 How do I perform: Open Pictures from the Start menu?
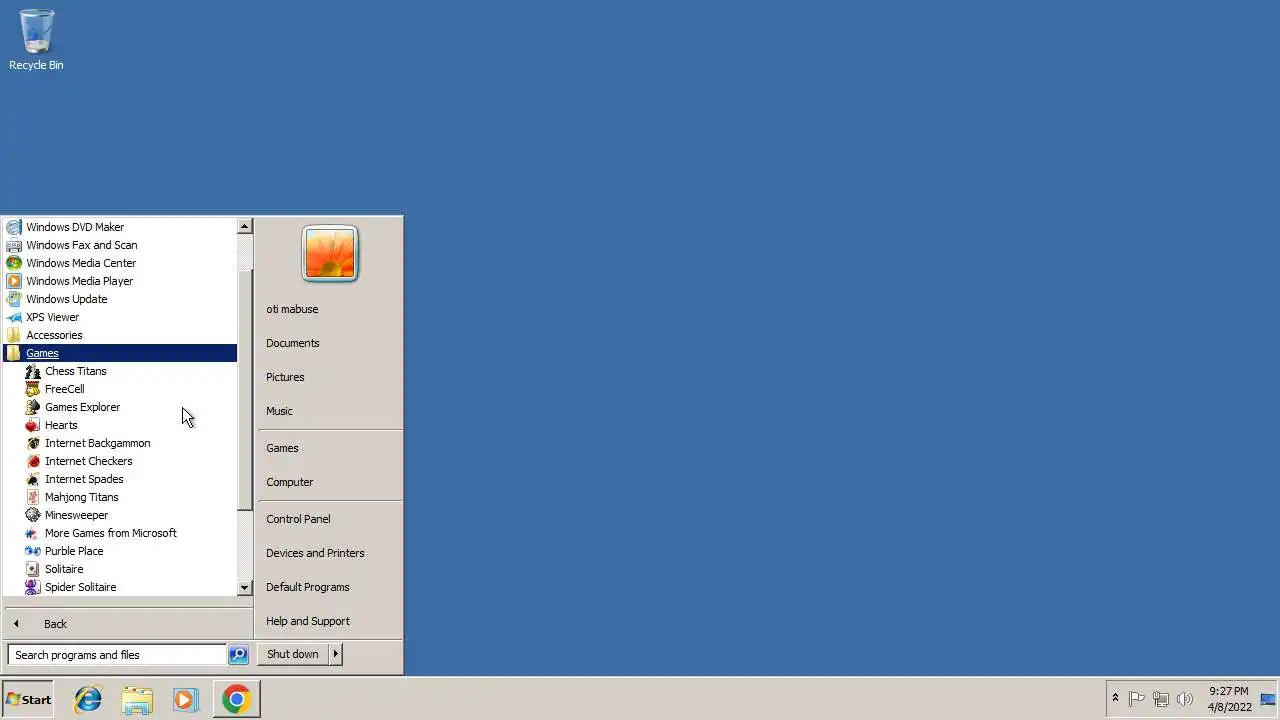285,377
